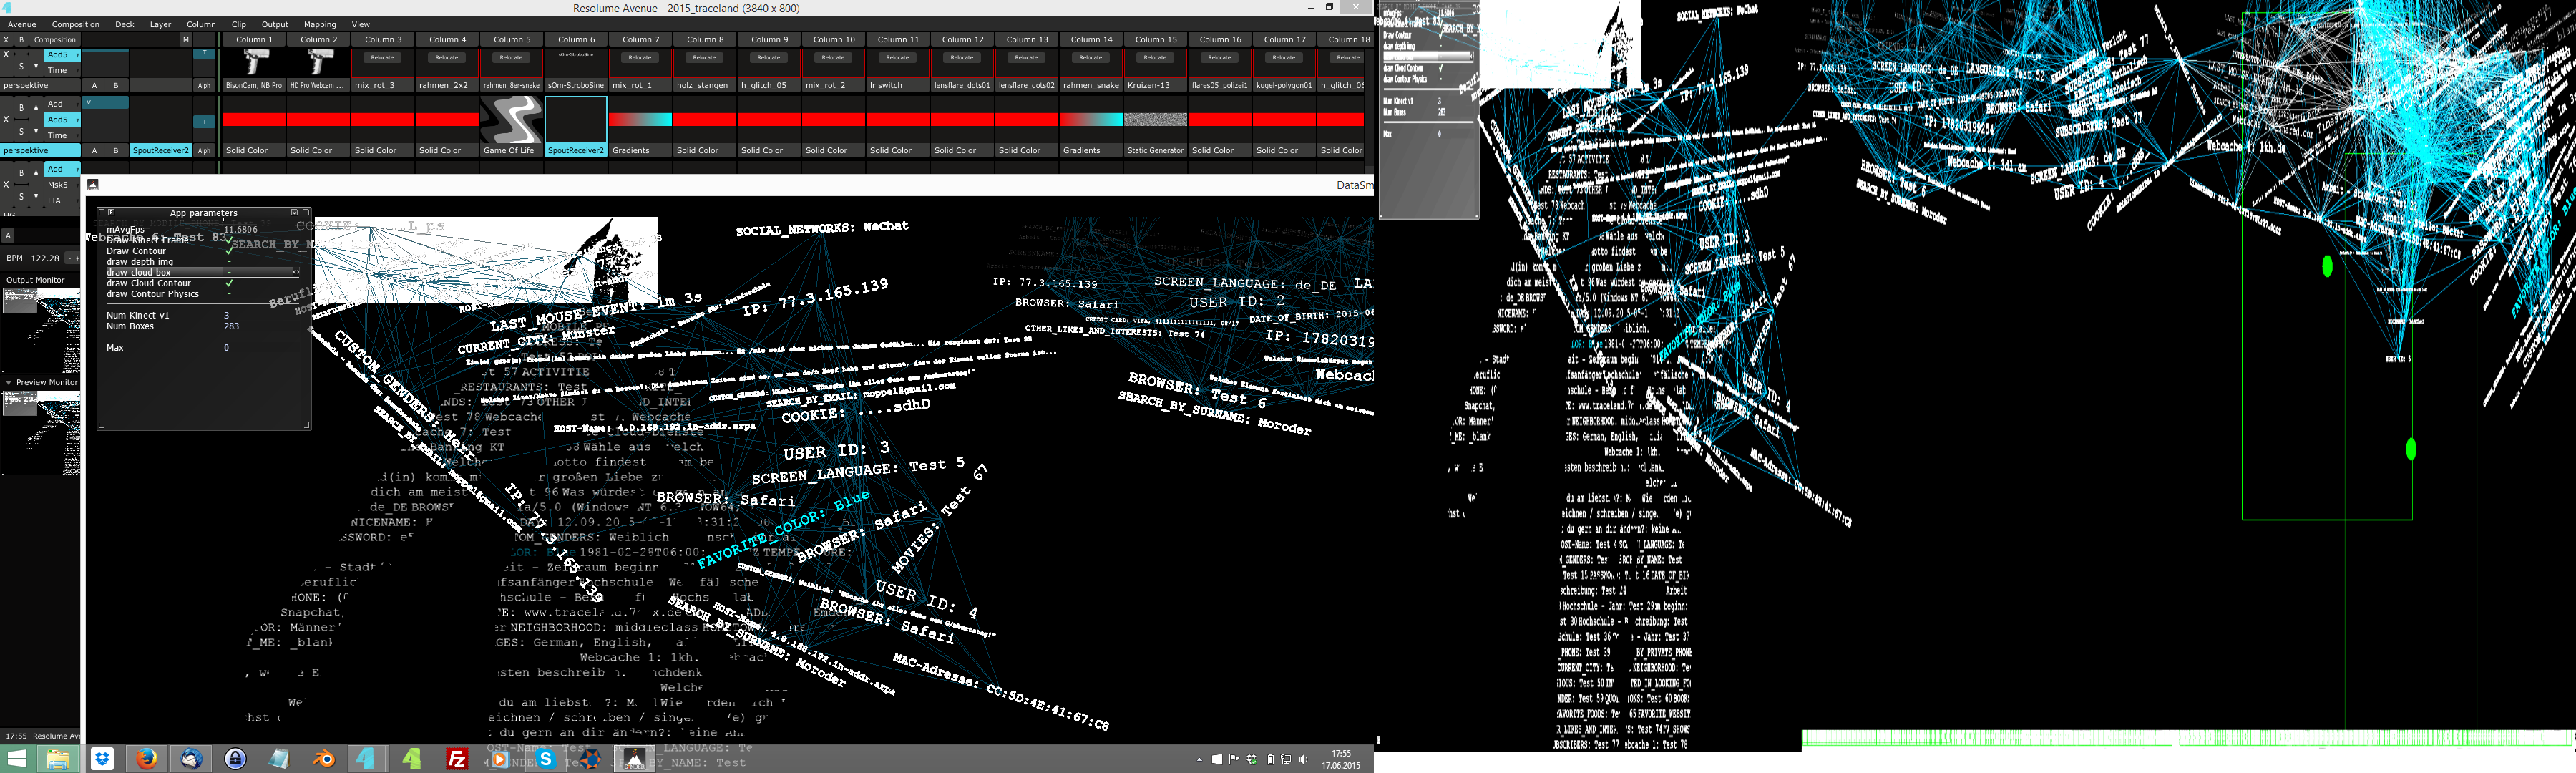
Task: Open the KeePass lock icon
Action: click(235, 759)
